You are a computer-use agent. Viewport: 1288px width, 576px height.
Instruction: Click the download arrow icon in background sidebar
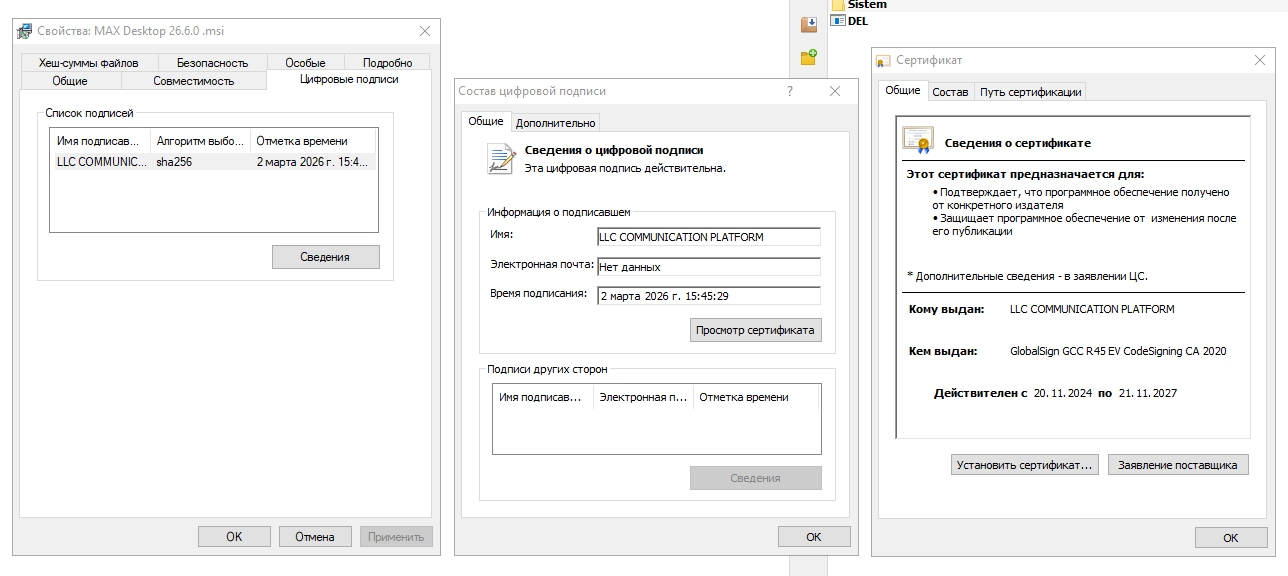[809, 25]
